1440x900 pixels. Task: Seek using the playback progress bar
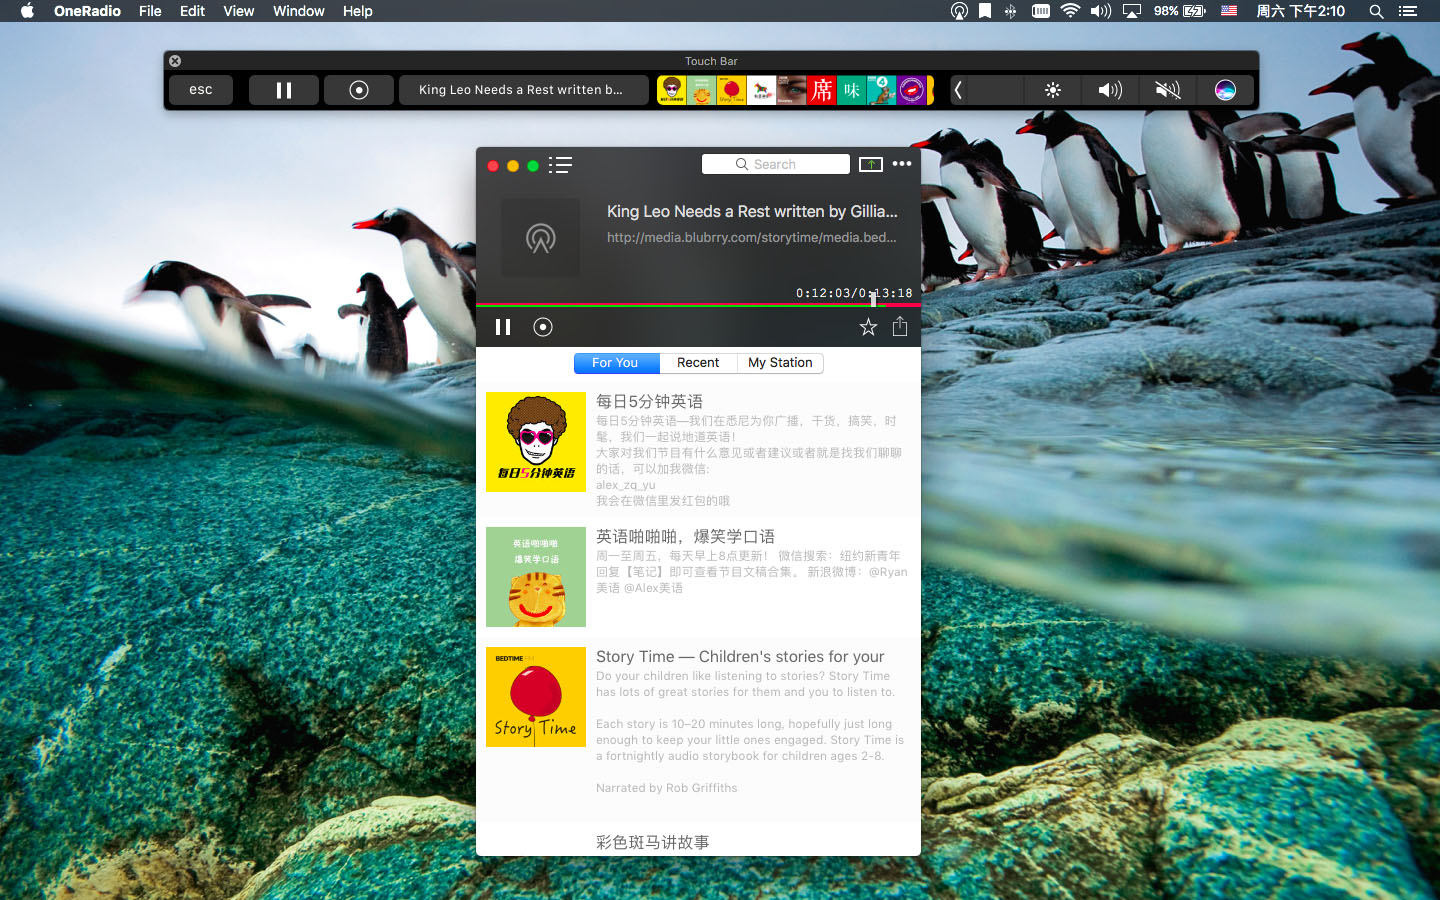698,305
